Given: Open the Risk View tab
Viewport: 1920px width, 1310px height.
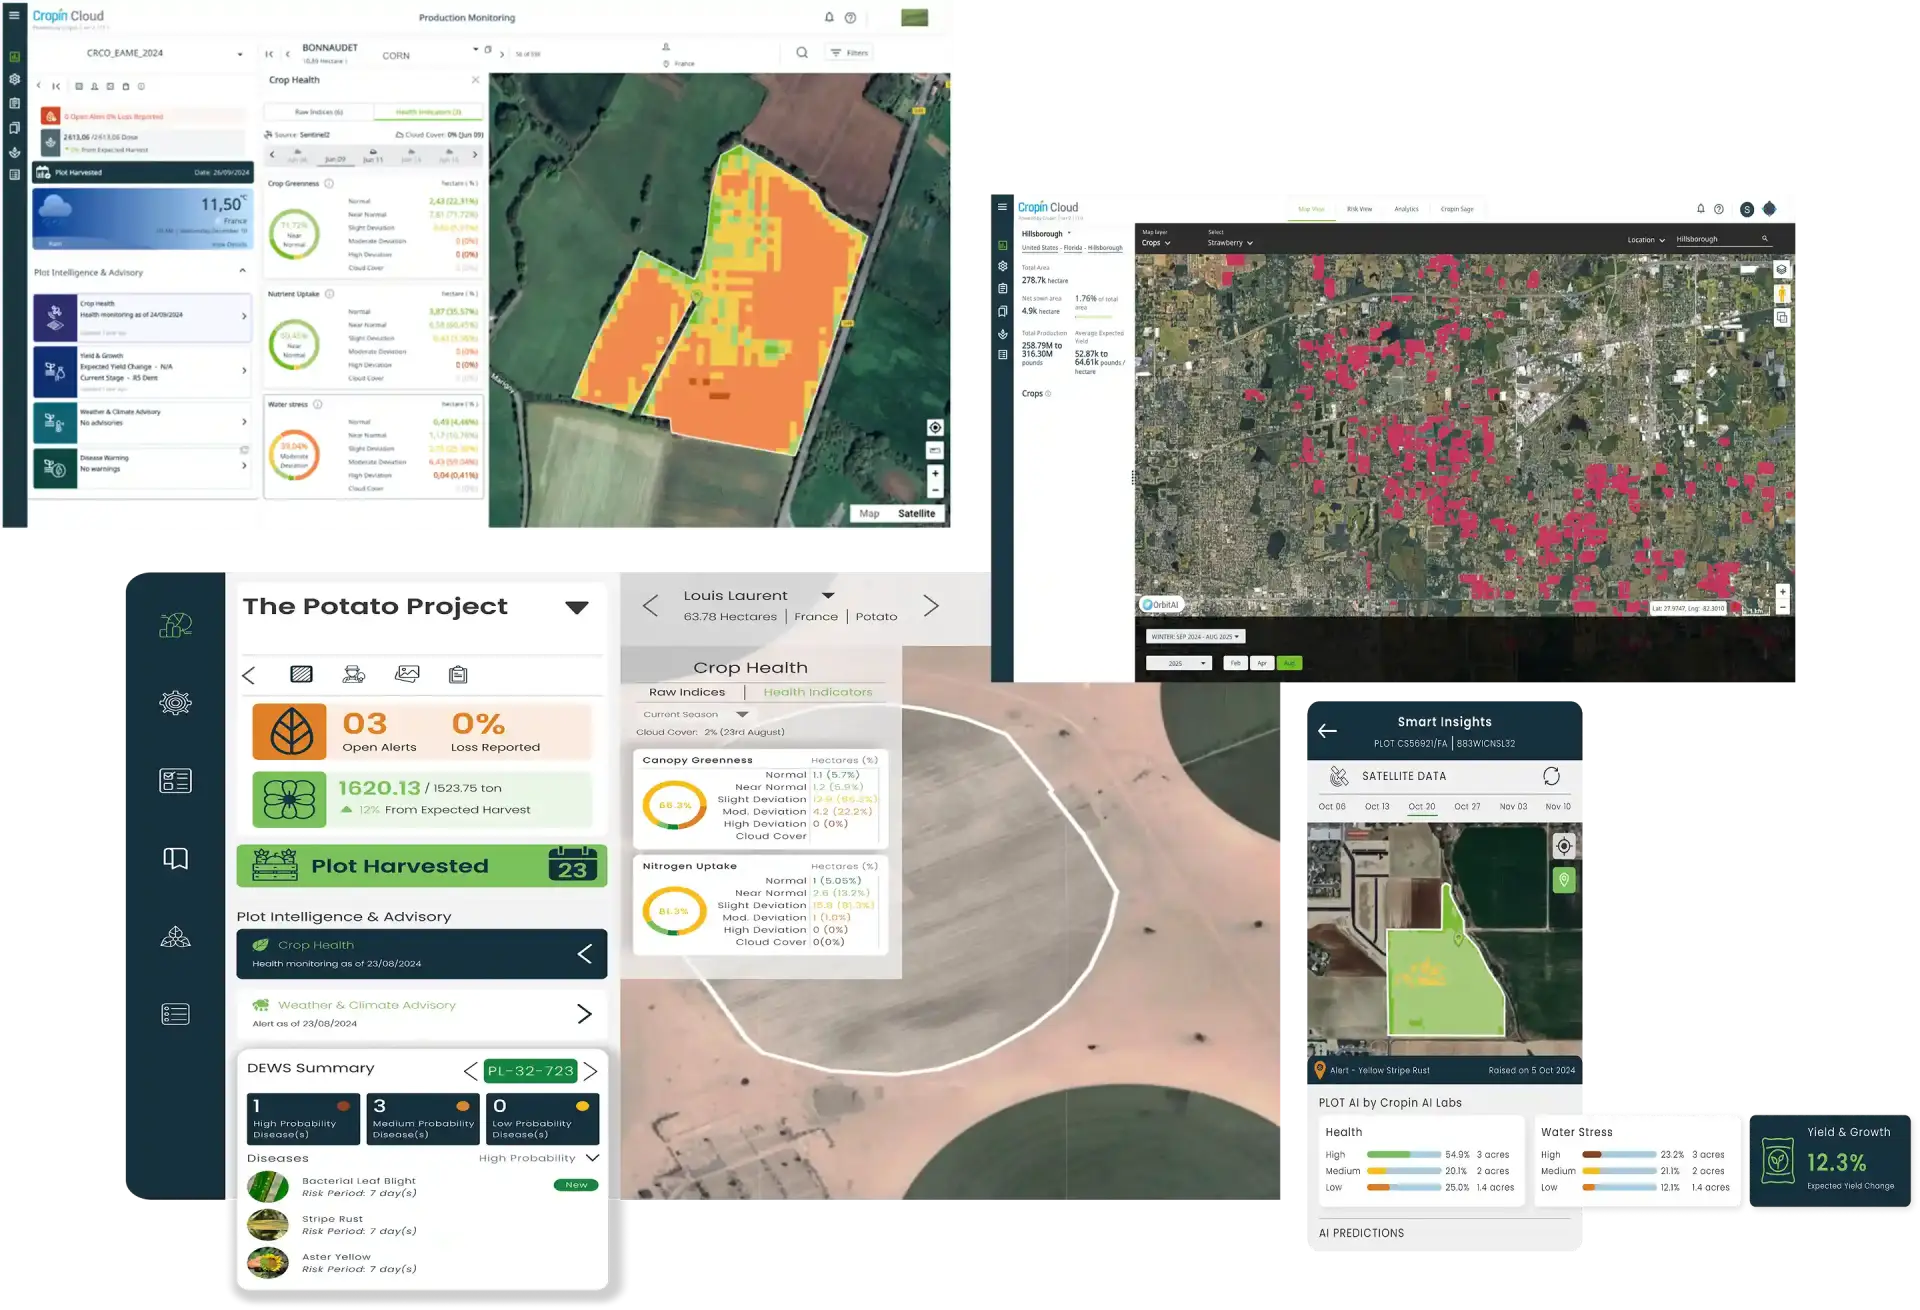Looking at the screenshot, I should click(1359, 209).
